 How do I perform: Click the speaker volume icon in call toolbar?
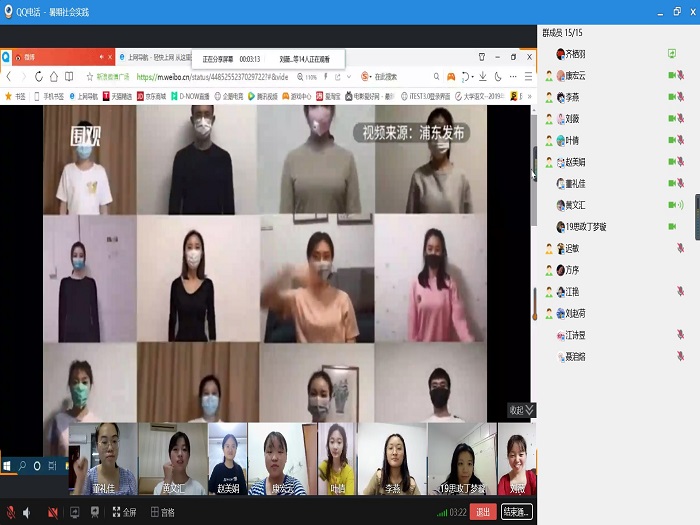[x=27, y=512]
